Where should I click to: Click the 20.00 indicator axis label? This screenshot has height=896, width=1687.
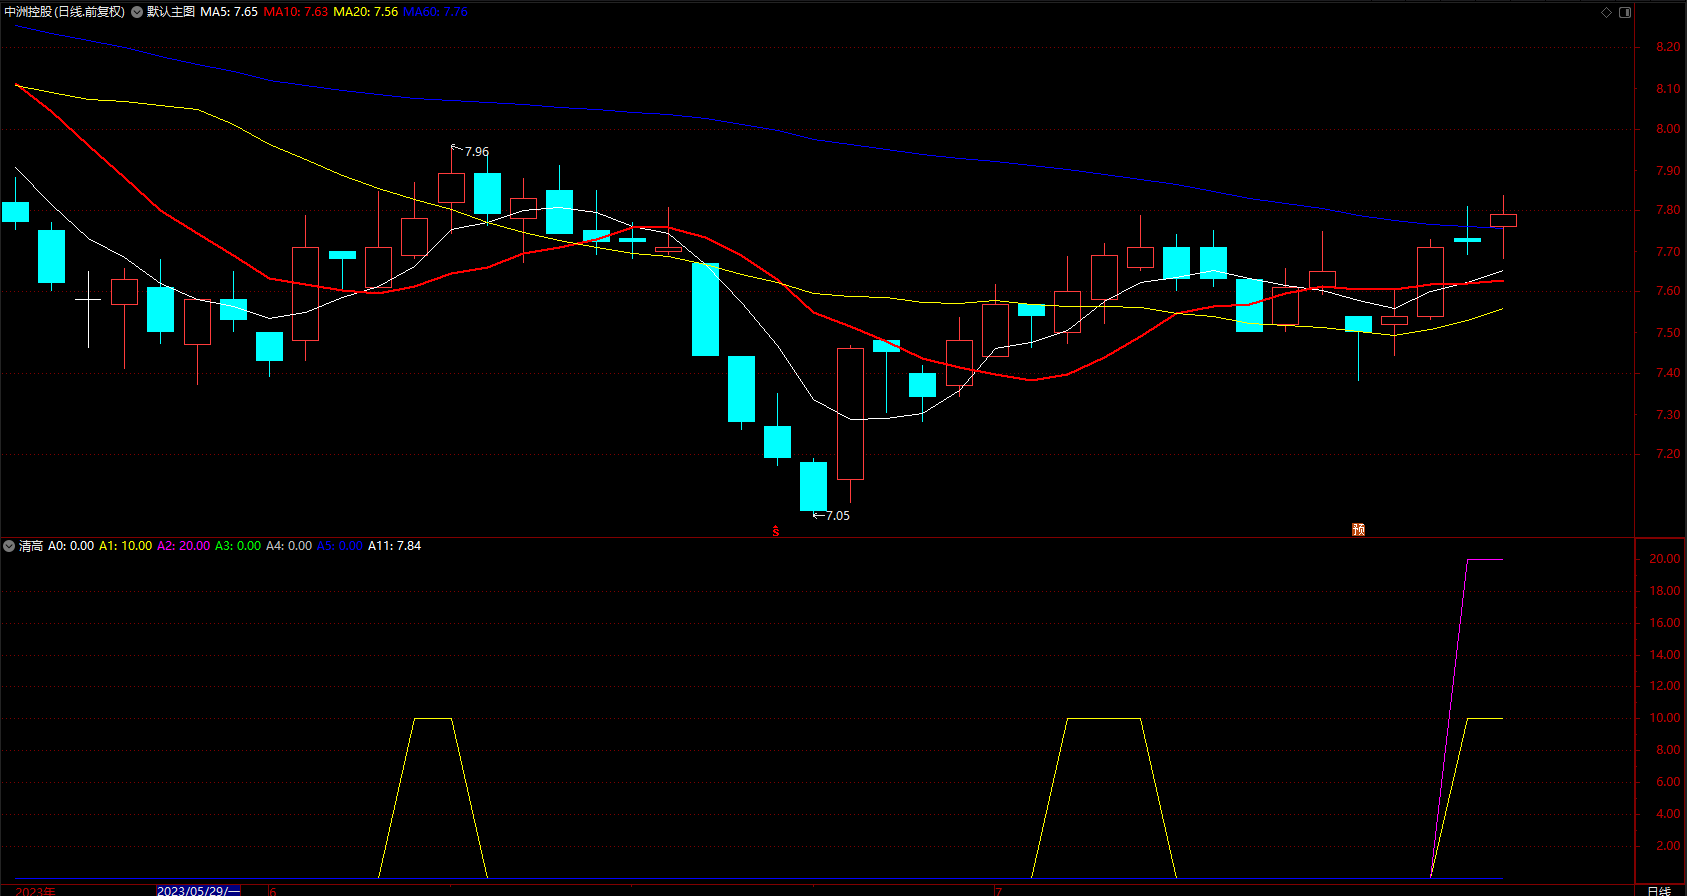click(x=1665, y=559)
